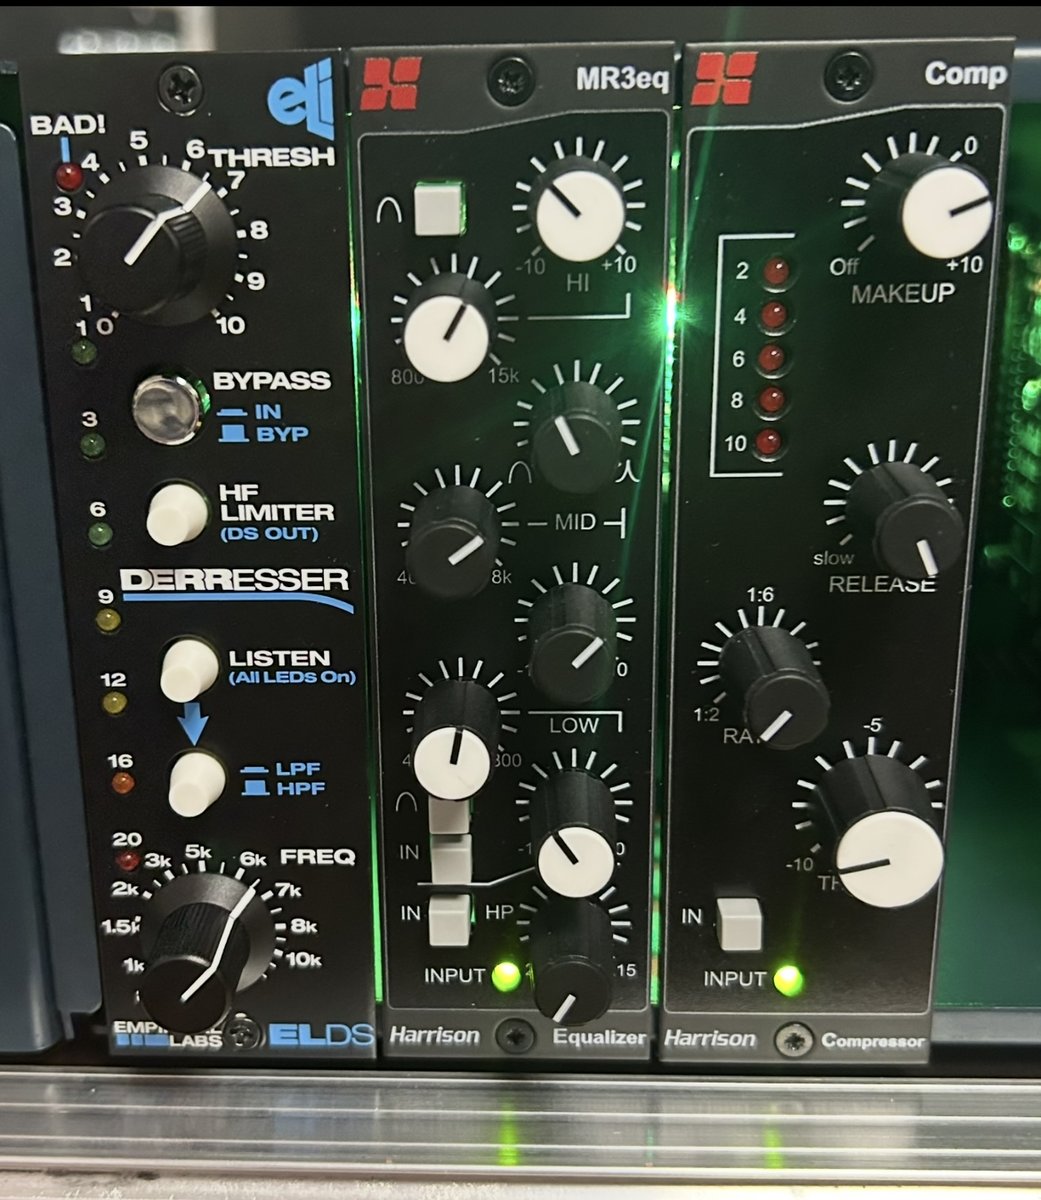This screenshot has height=1200, width=1041.
Task: Toggle the HP IN button on the MR3eq
Action: (x=450, y=921)
